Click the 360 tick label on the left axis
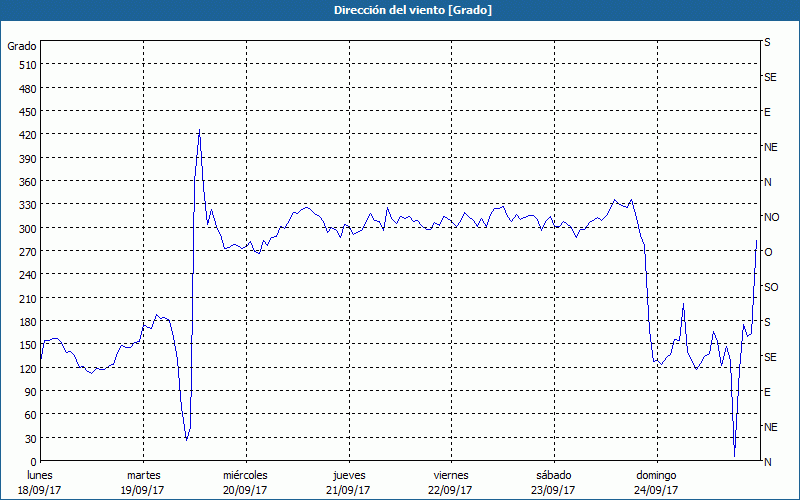Screen dimensions: 800x500 click(26, 182)
